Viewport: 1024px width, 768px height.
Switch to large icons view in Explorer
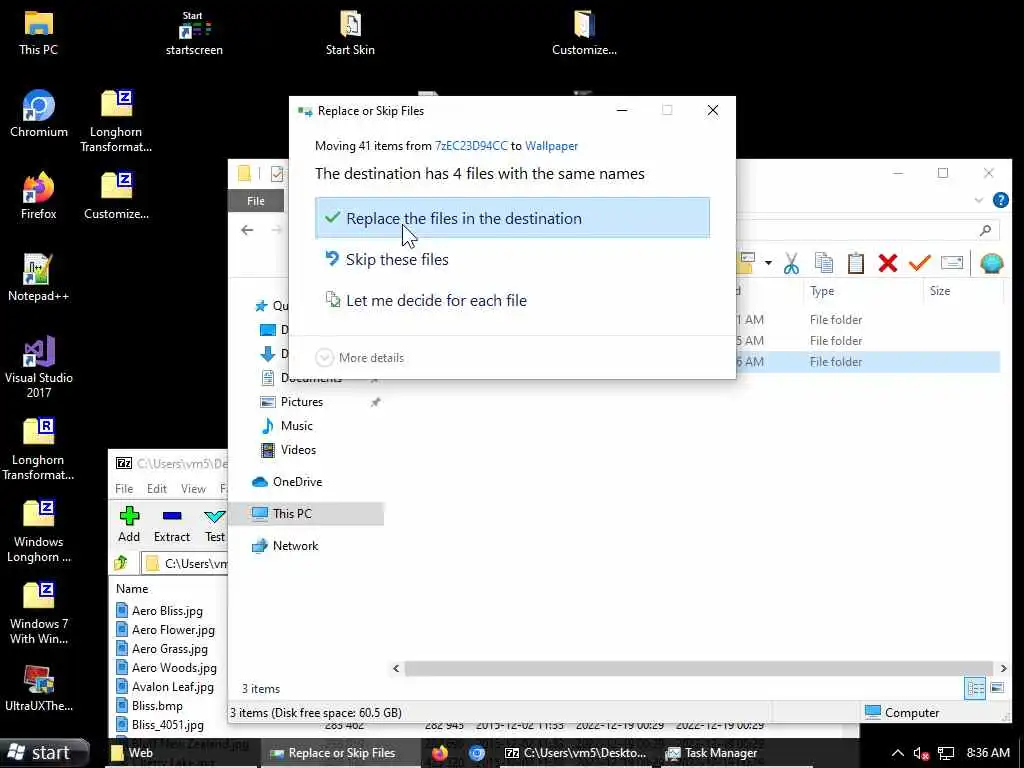pos(997,688)
